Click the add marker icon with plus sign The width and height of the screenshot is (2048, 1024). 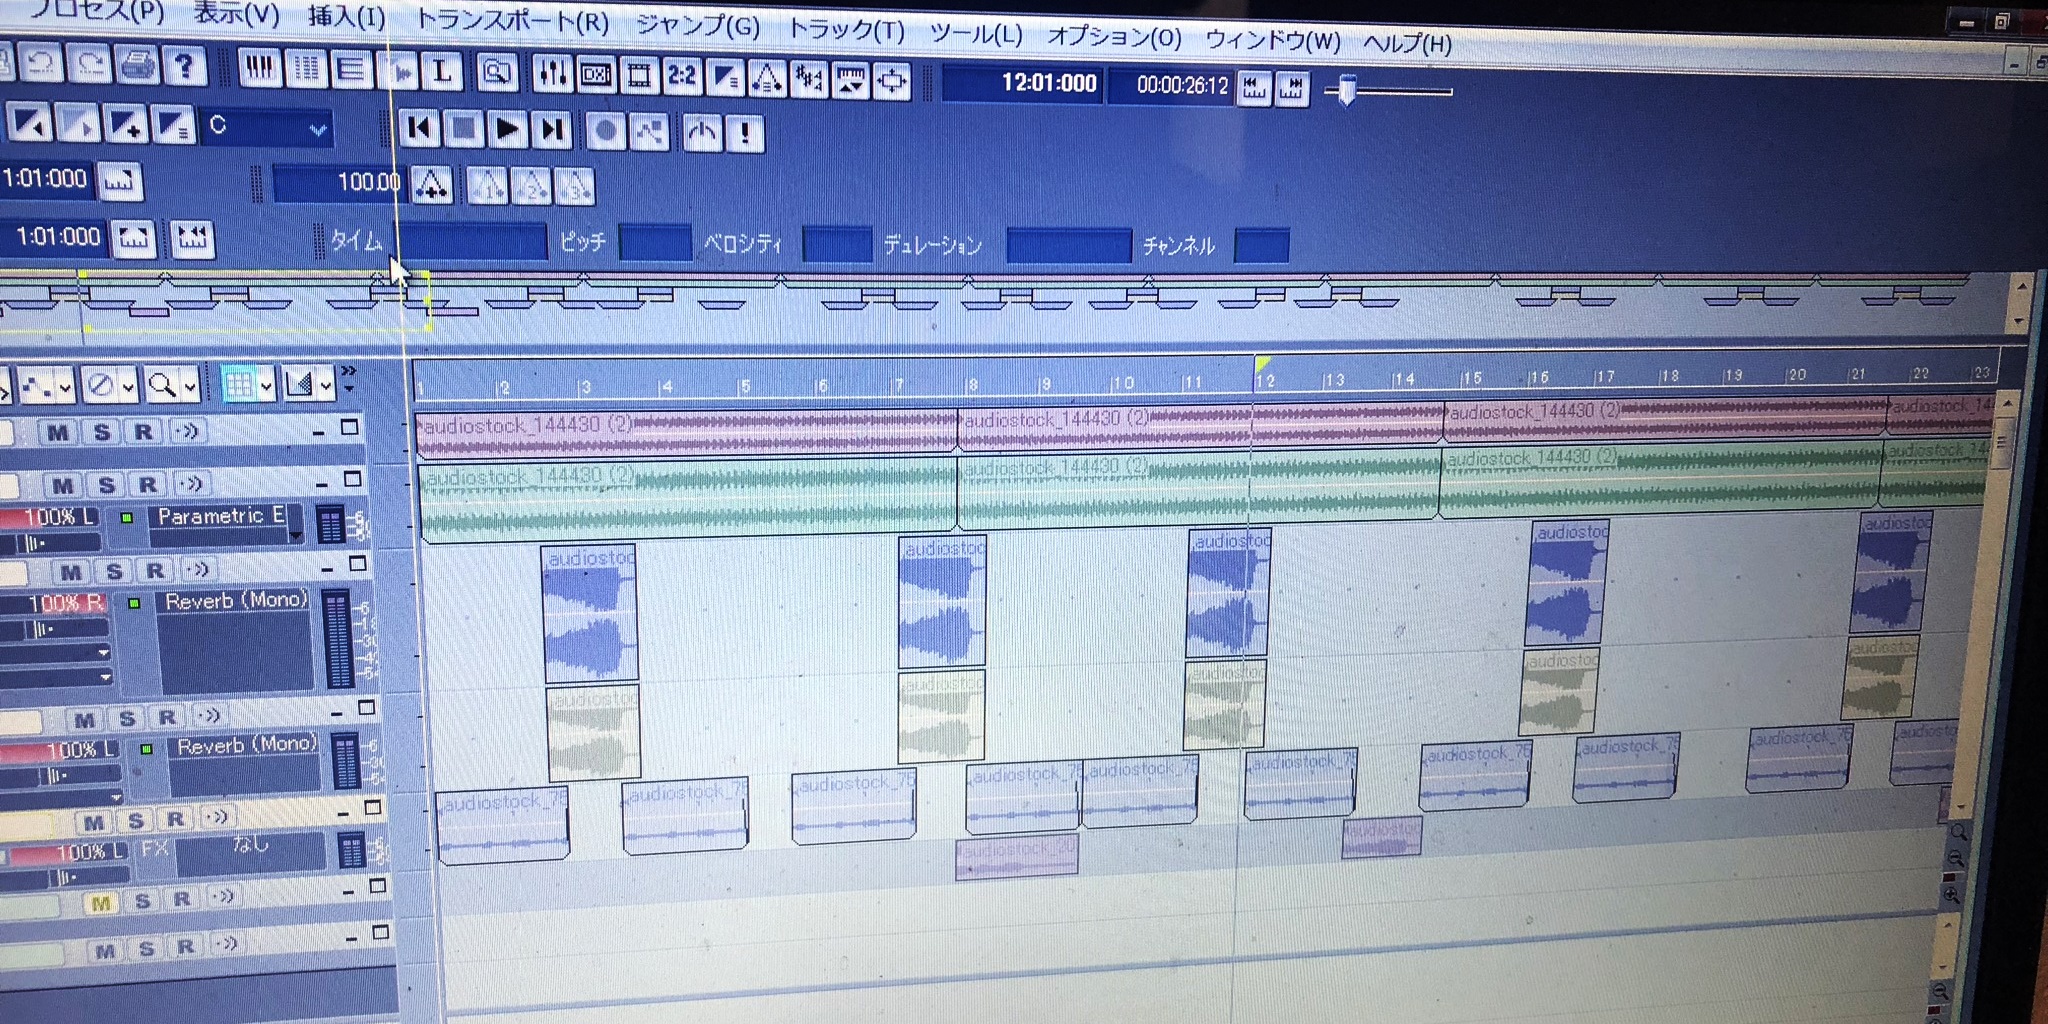coord(127,126)
